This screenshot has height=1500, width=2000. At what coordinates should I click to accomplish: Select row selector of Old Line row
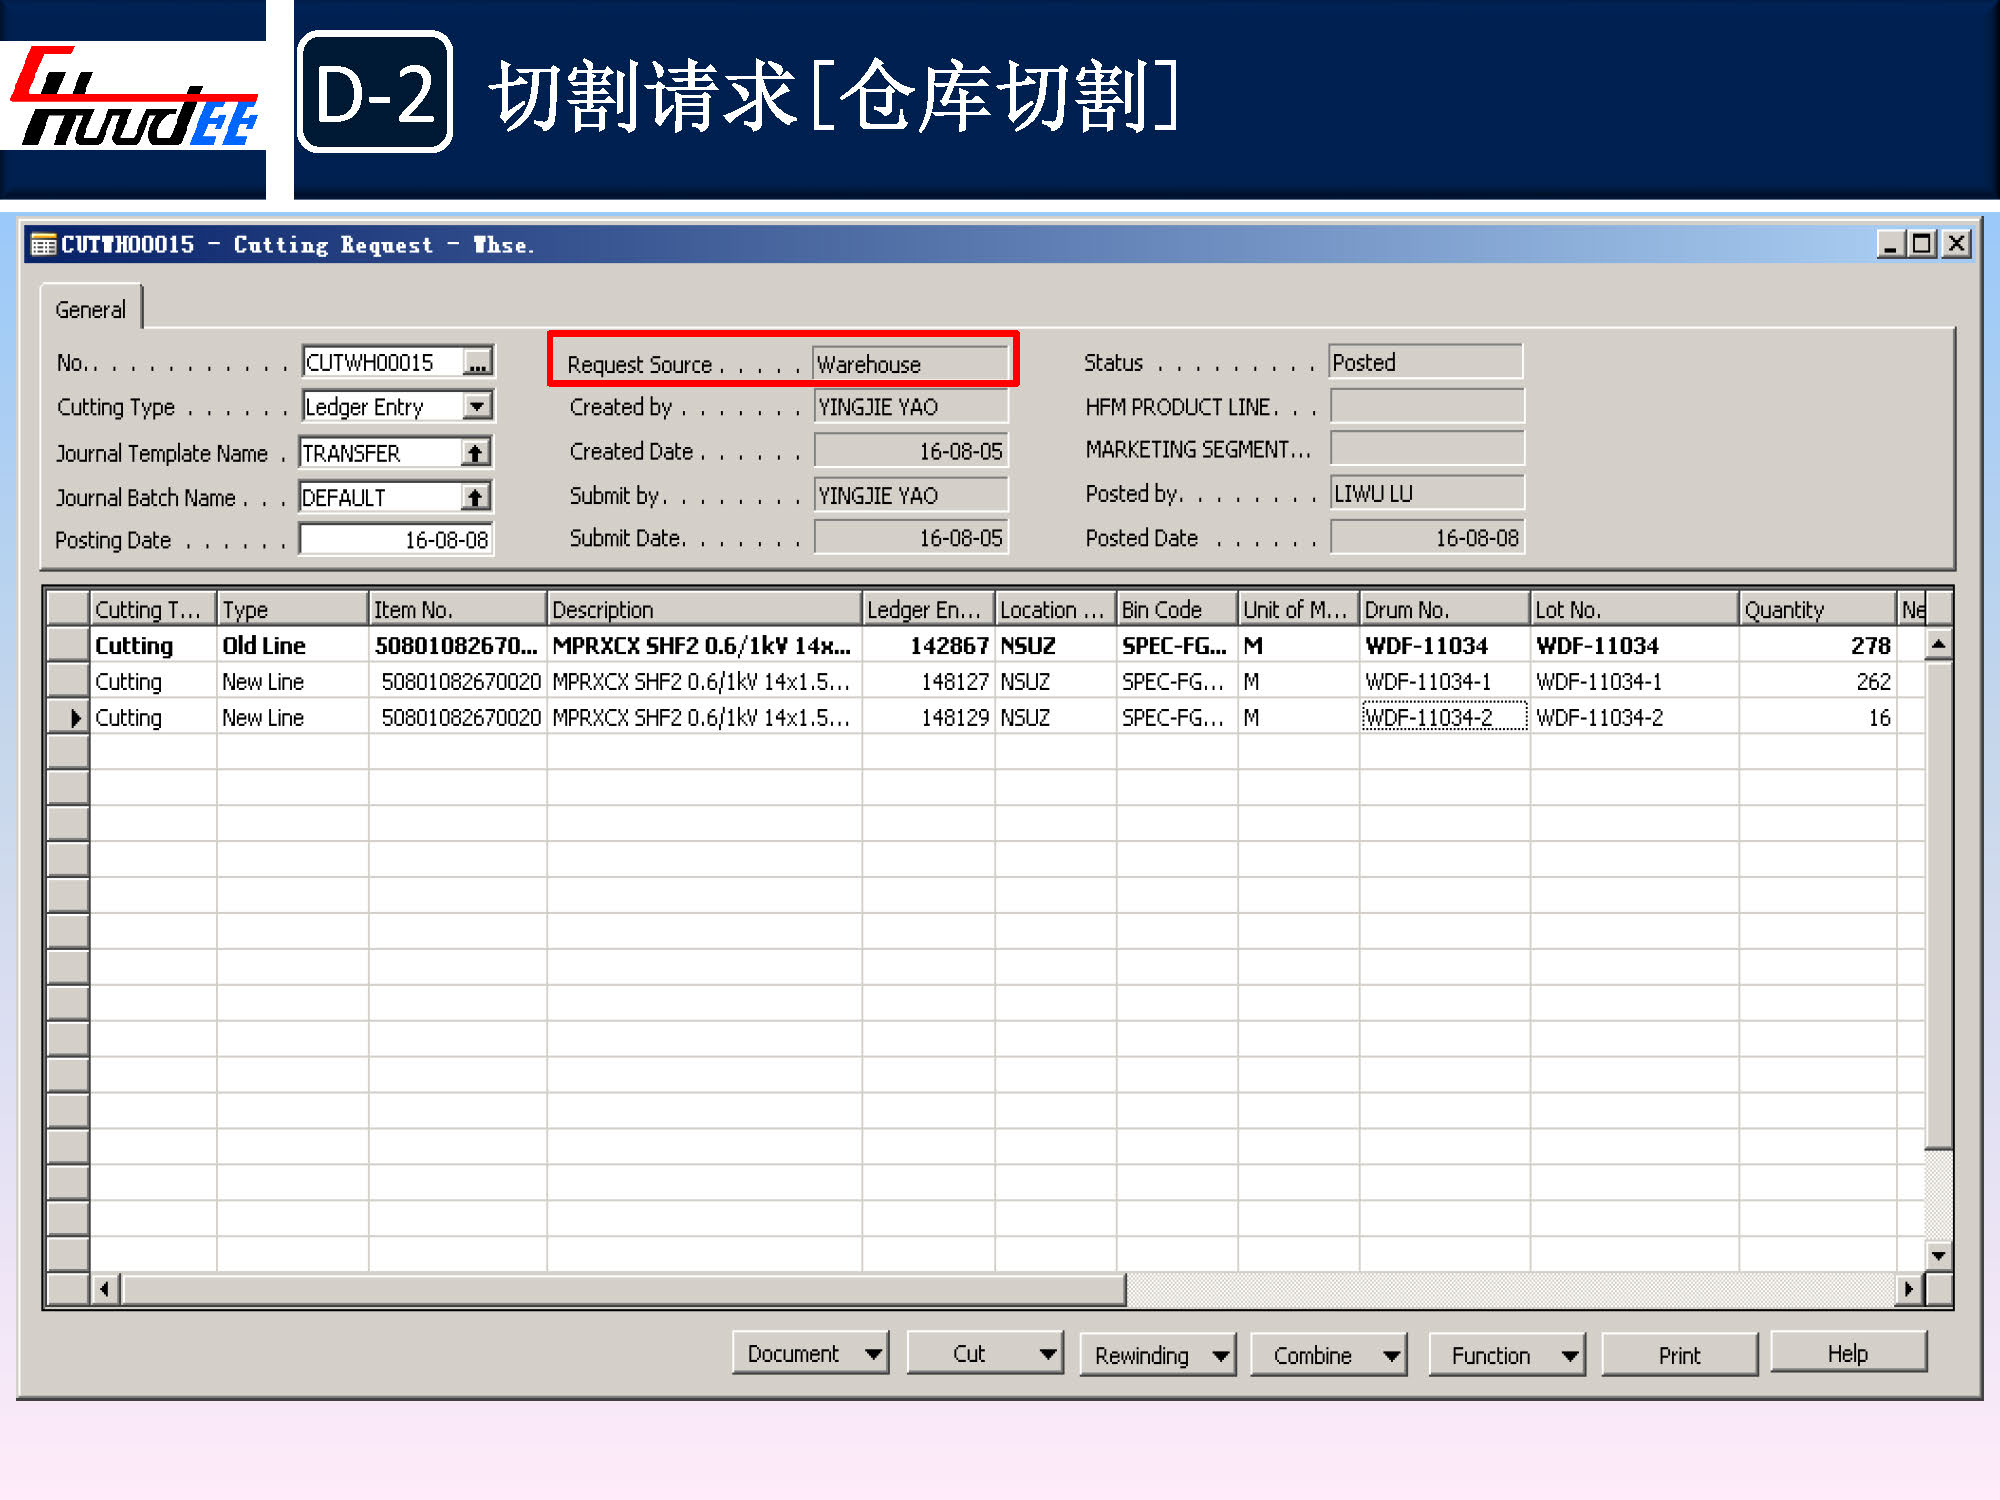(68, 645)
